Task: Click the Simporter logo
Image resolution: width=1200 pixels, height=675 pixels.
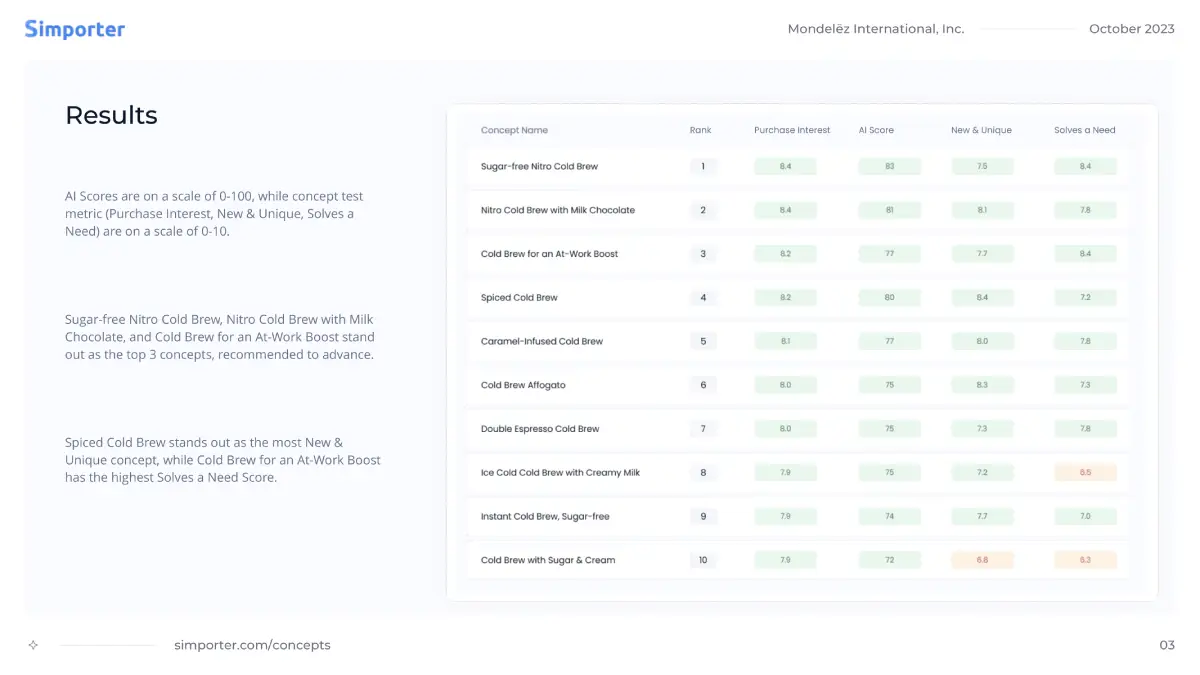Action: tap(75, 29)
